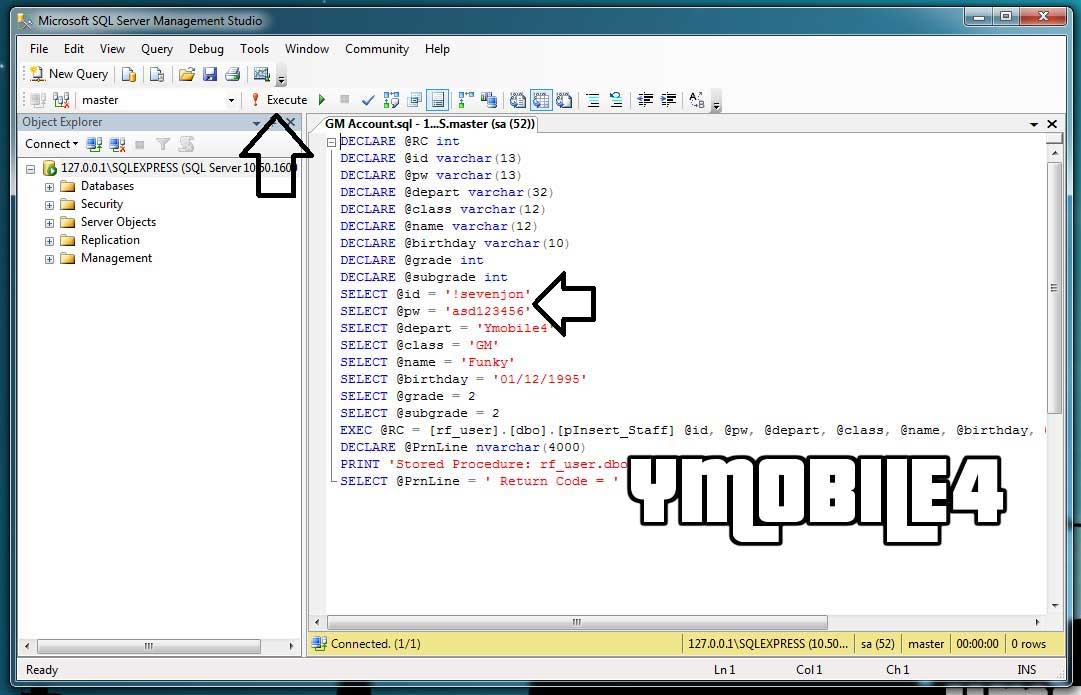Select Results to Grid output mode

coord(540,101)
